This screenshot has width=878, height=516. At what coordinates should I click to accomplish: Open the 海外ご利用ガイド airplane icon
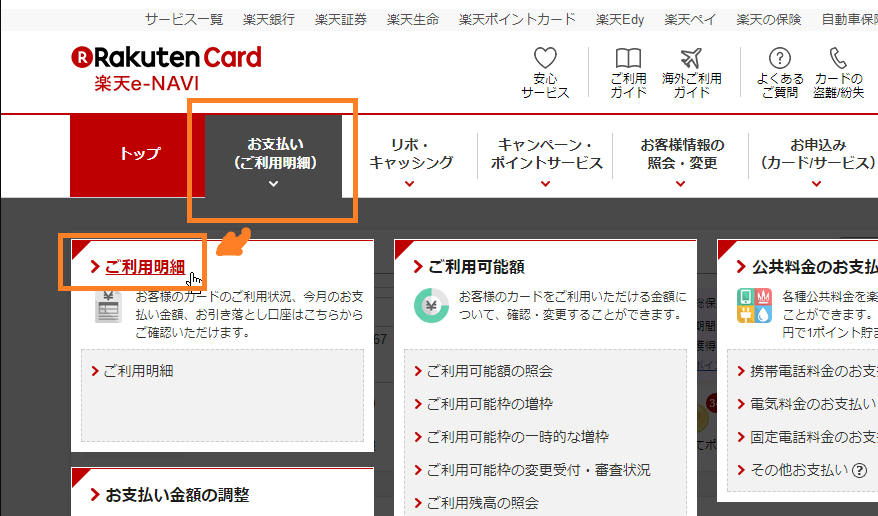pos(691,58)
